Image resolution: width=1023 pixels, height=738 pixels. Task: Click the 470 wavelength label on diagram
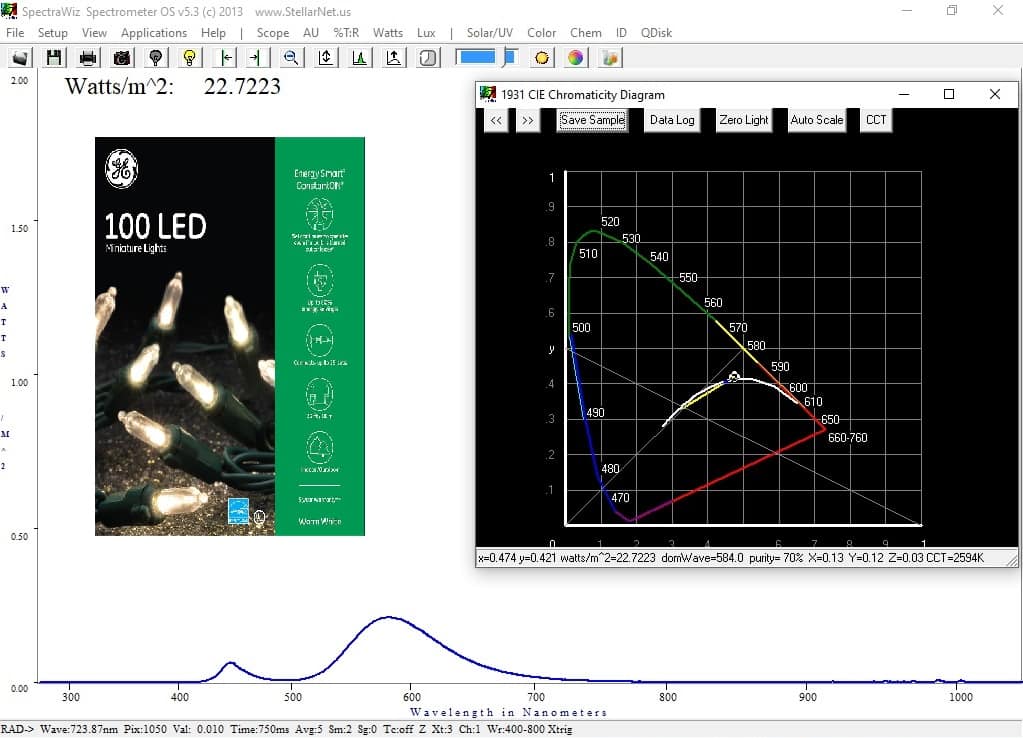point(620,498)
